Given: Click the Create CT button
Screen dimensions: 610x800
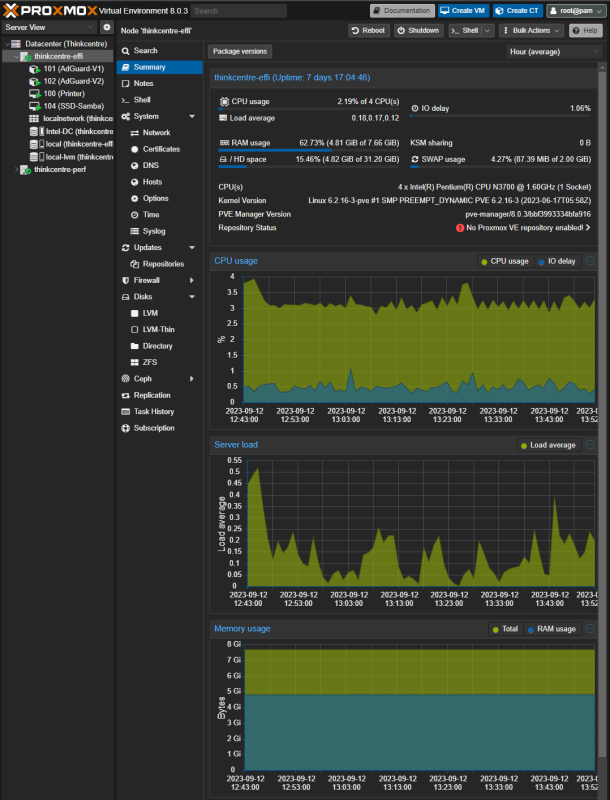Looking at the screenshot, I should tap(518, 11).
